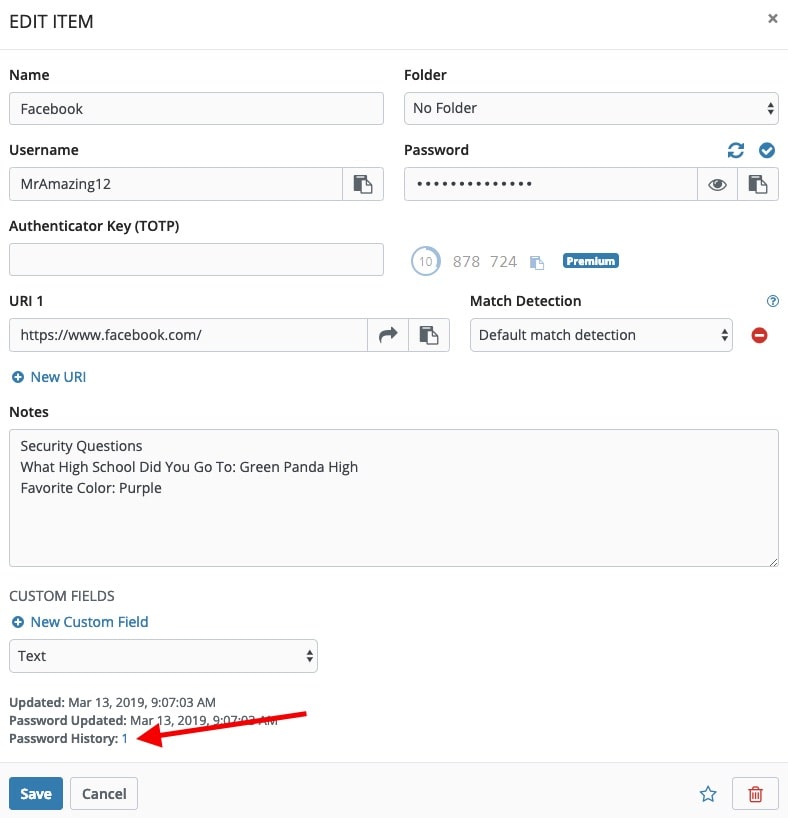The image size is (788, 818).
Task: Mark item as favorite with star
Action: coord(708,793)
